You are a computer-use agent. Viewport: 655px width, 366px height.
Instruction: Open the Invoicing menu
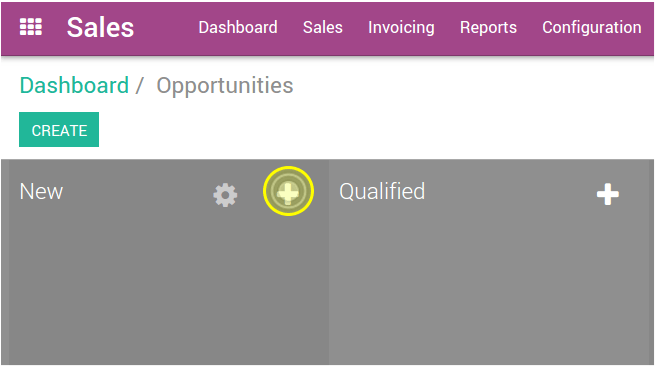pyautogui.click(x=401, y=28)
